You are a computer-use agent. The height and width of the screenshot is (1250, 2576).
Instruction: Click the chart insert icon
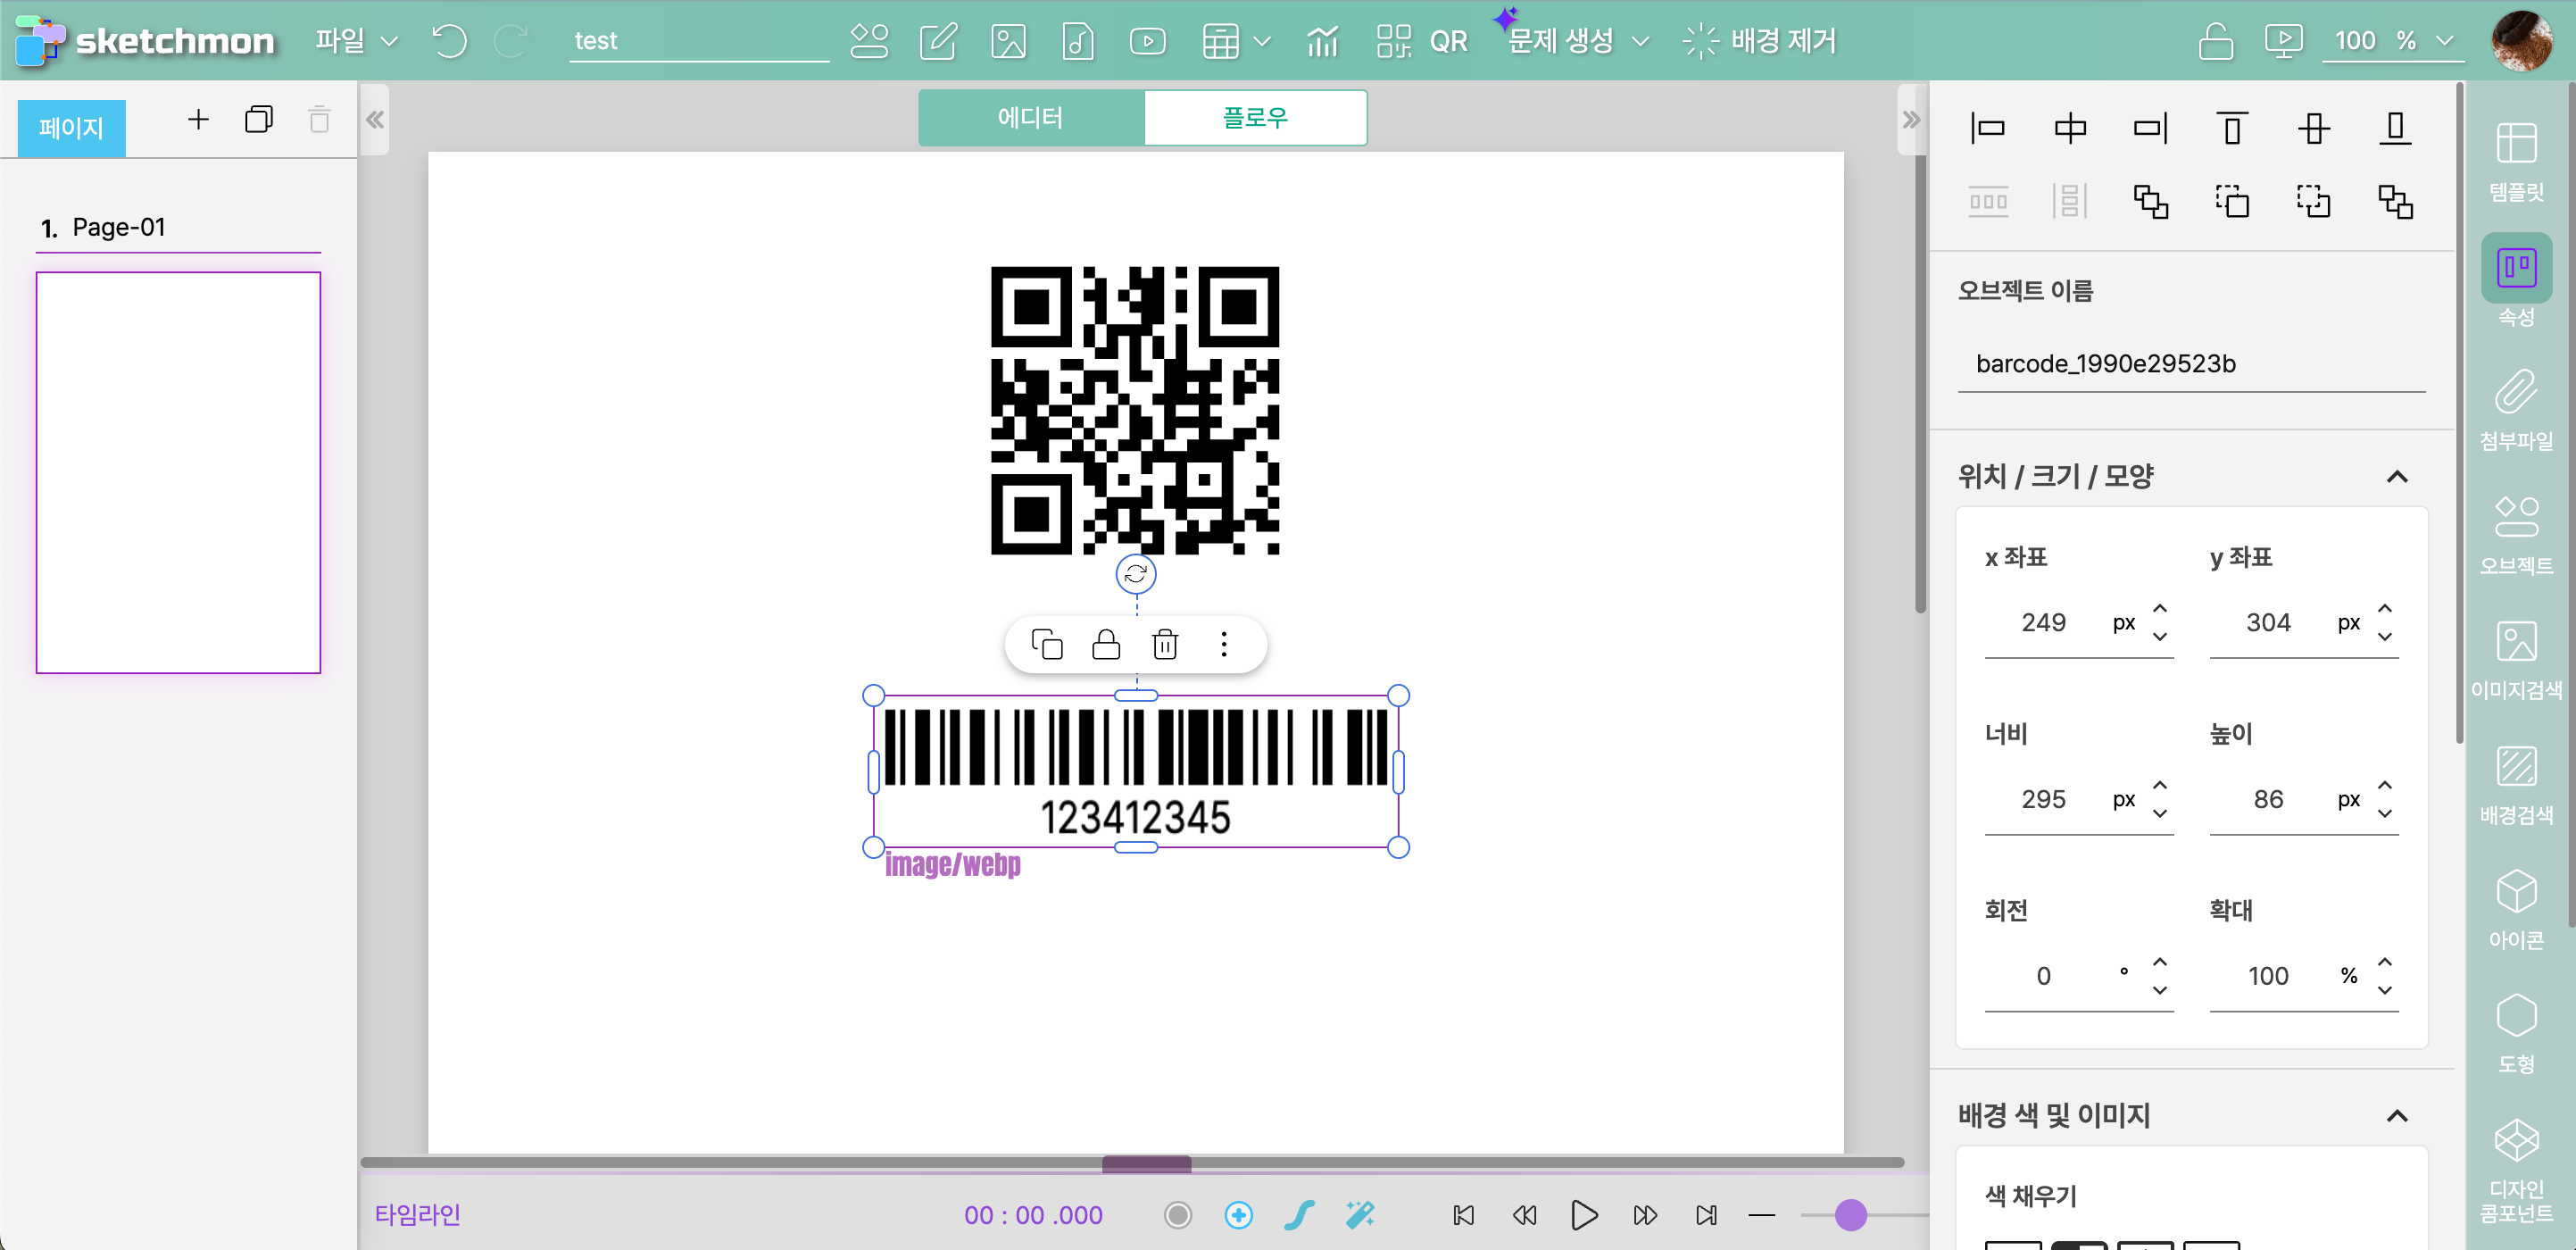(1322, 41)
